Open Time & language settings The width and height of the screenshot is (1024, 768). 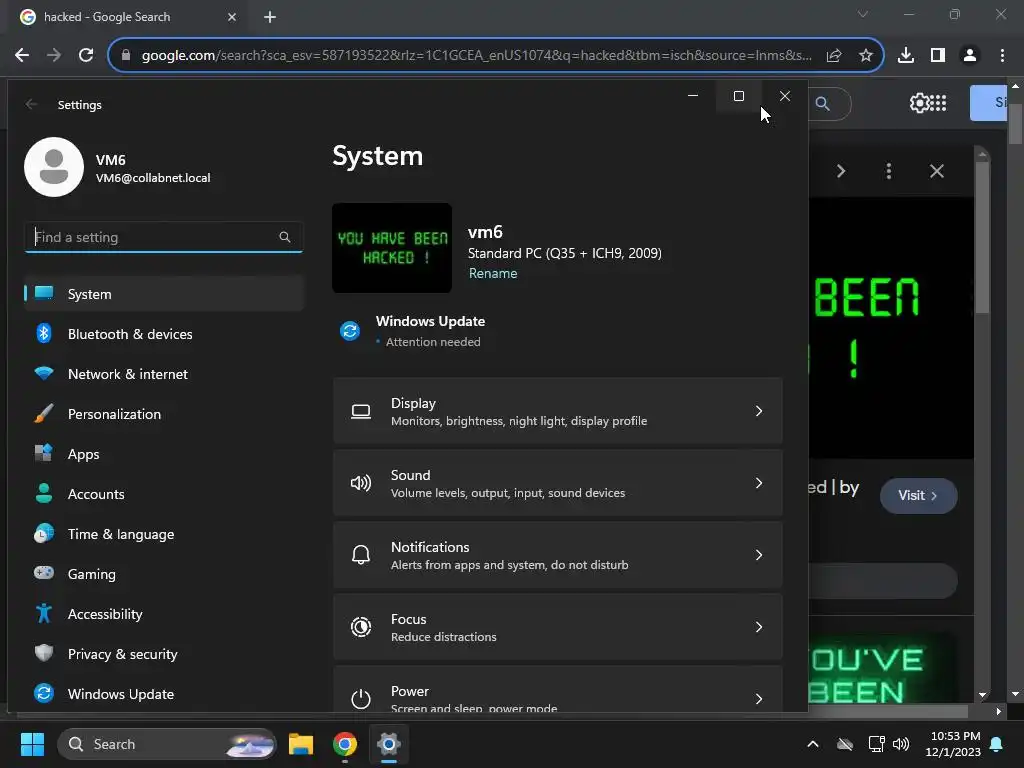click(x=164, y=534)
